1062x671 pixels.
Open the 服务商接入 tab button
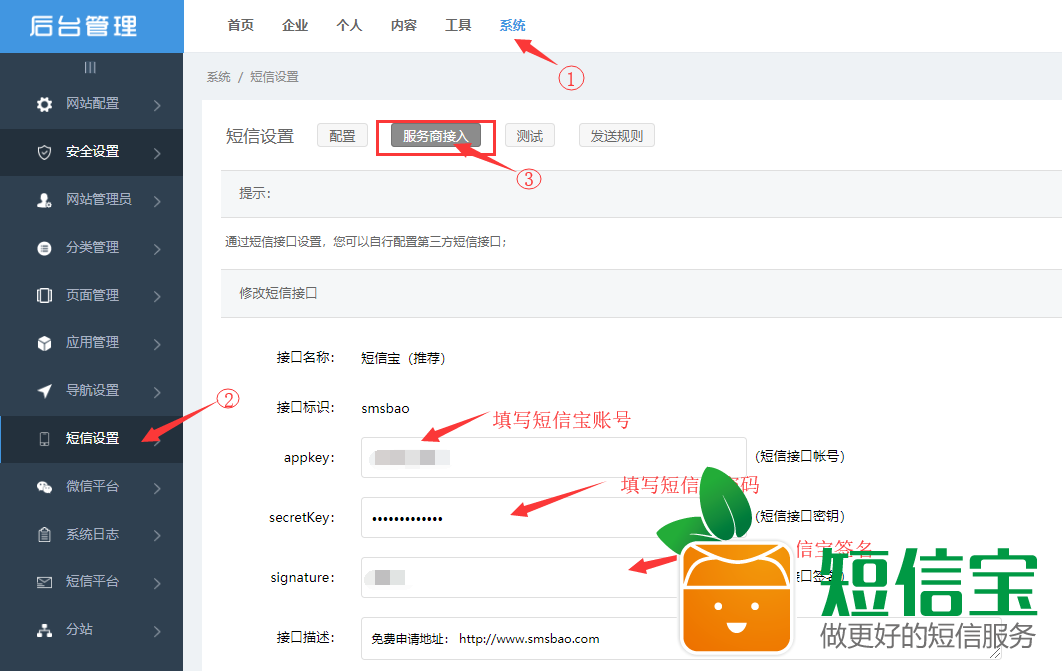click(x=436, y=136)
